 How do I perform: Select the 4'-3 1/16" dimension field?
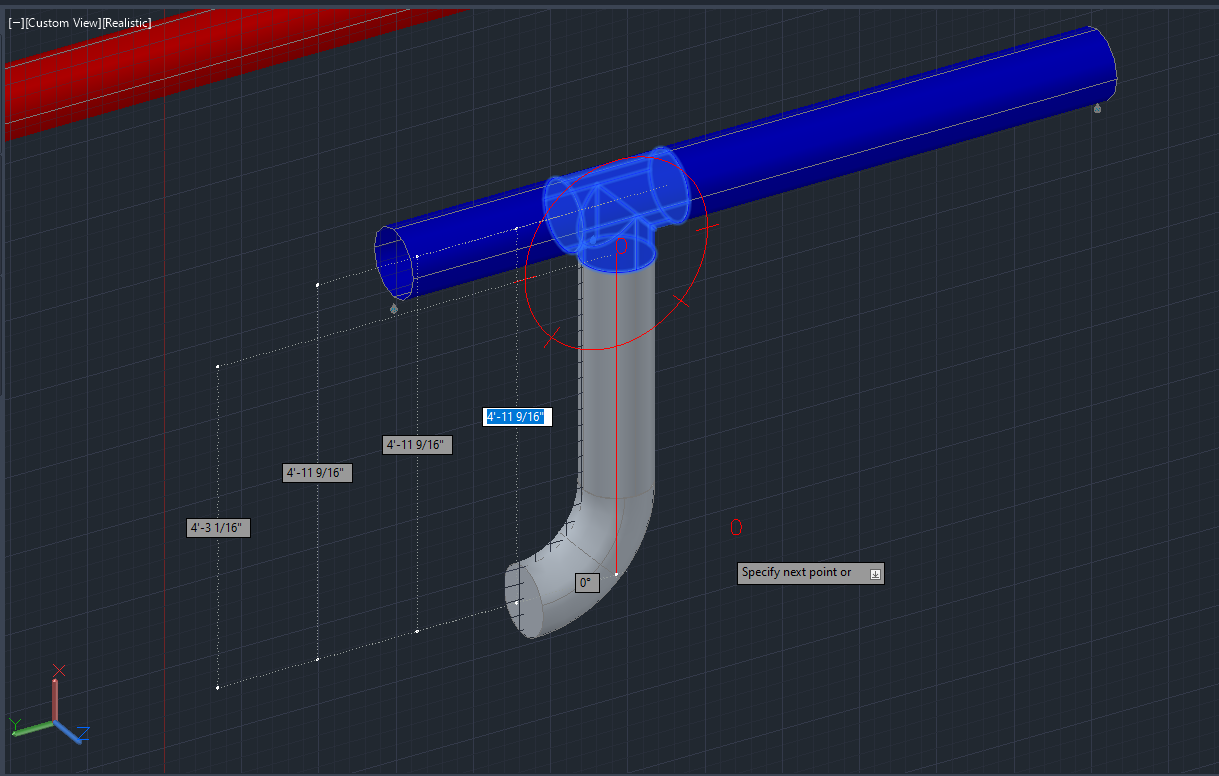pos(218,528)
